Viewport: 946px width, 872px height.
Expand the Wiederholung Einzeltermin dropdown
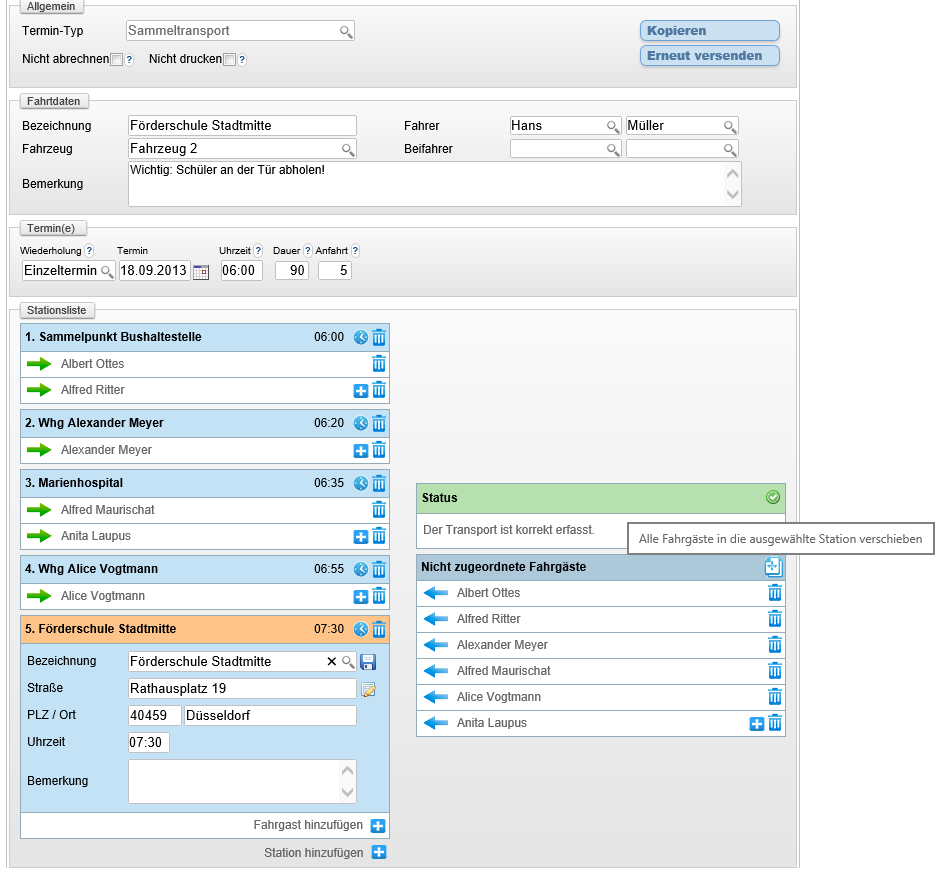pyautogui.click(x=105, y=272)
